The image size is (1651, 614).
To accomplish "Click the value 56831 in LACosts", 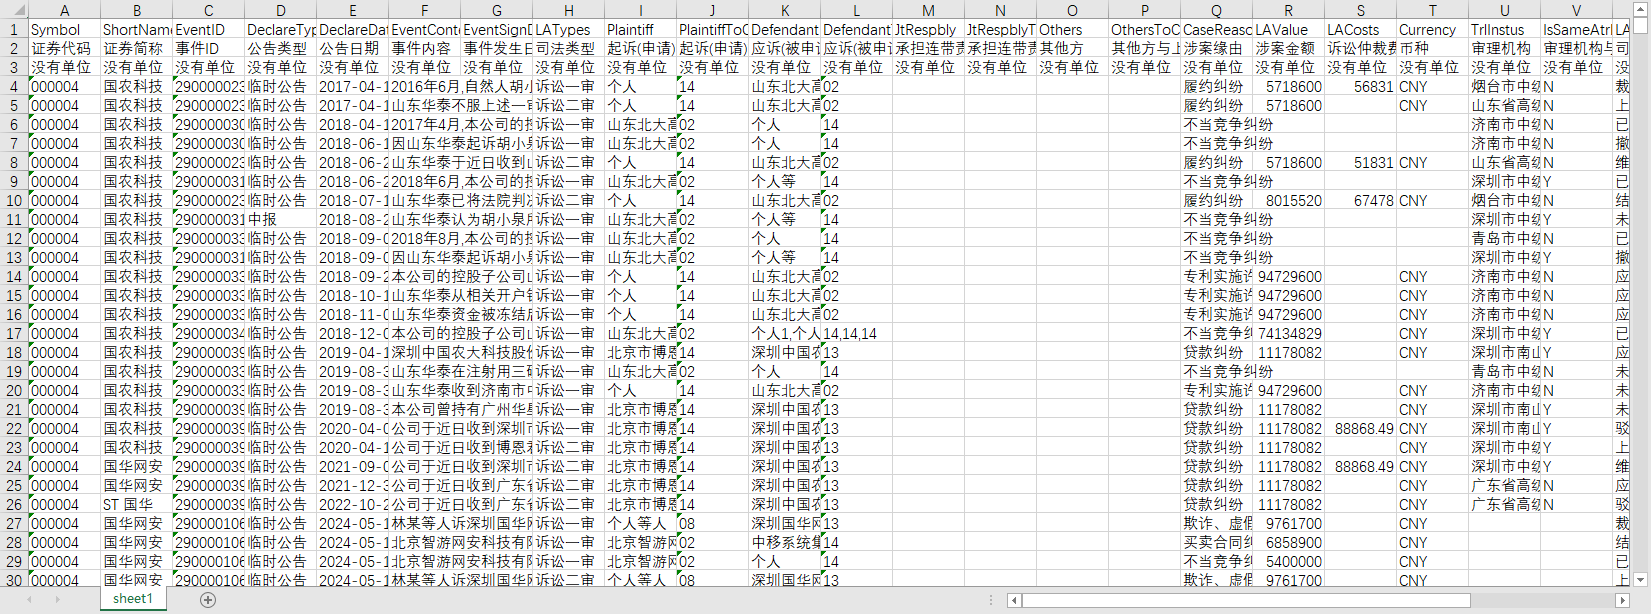I will (x=1360, y=87).
